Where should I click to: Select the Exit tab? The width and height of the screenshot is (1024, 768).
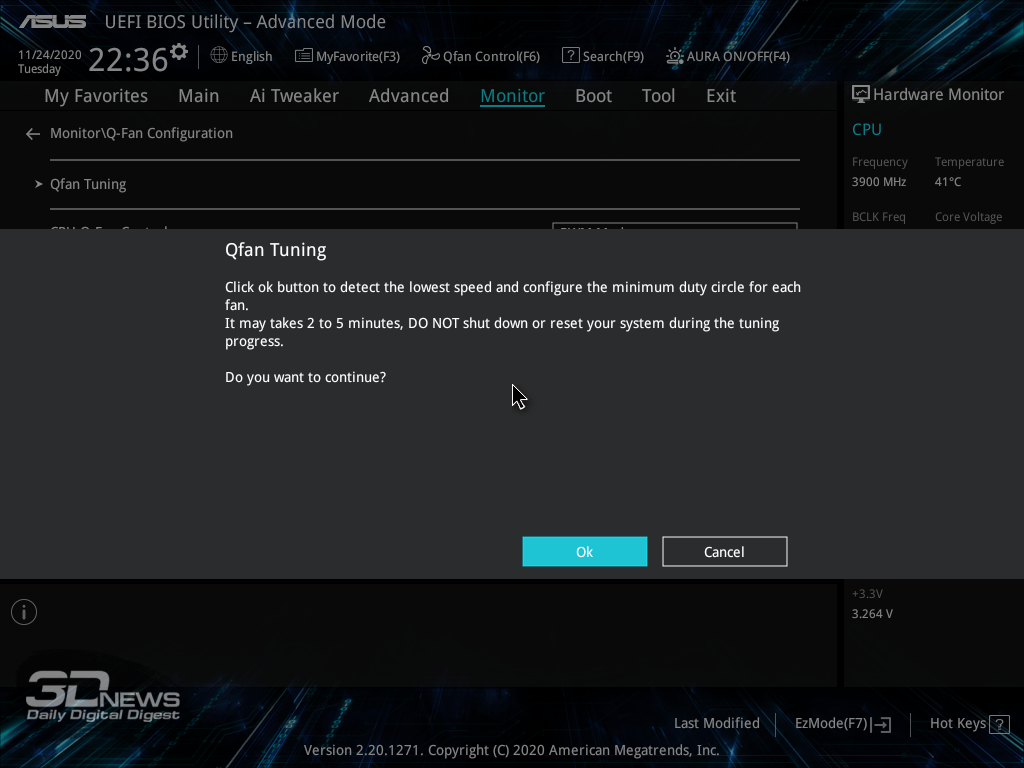point(721,96)
